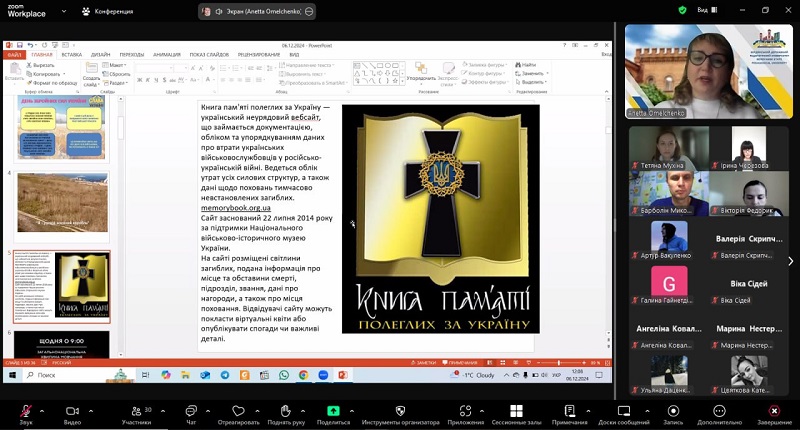Show next page of participant gallery
The height and width of the screenshot is (430, 800).
pyautogui.click(x=791, y=261)
